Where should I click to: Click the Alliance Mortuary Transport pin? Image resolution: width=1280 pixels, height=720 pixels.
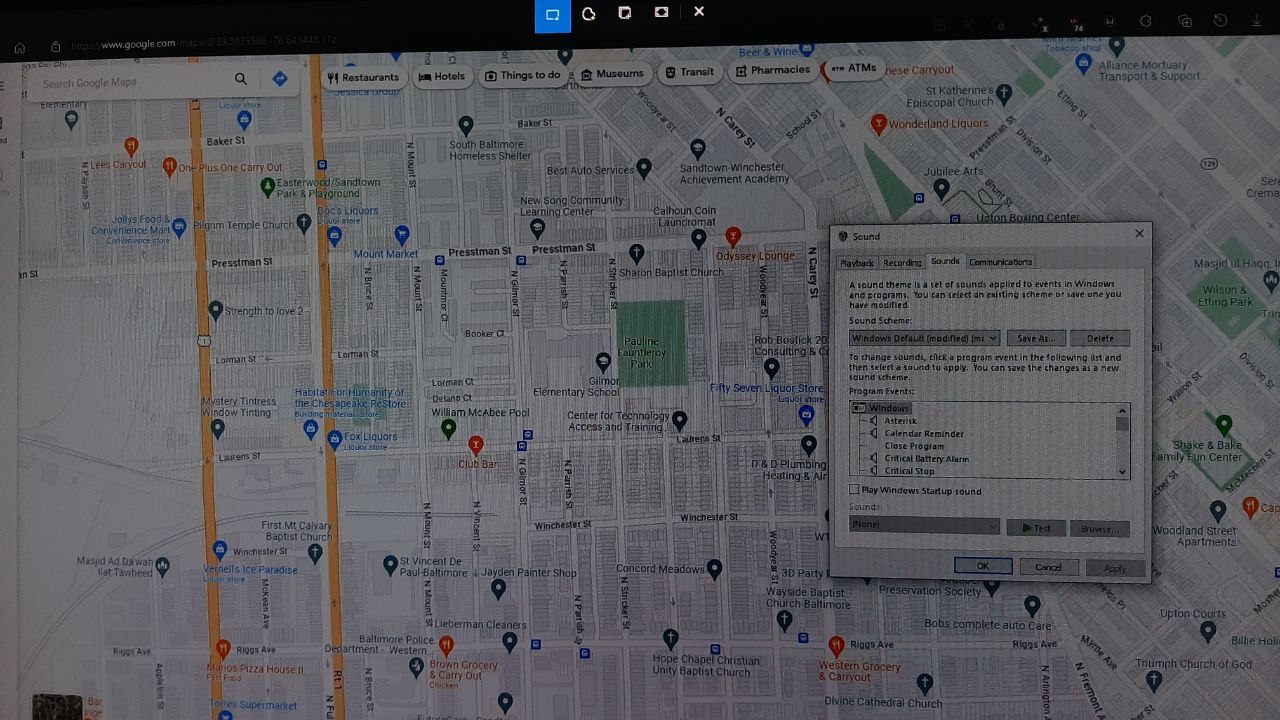[1083, 64]
